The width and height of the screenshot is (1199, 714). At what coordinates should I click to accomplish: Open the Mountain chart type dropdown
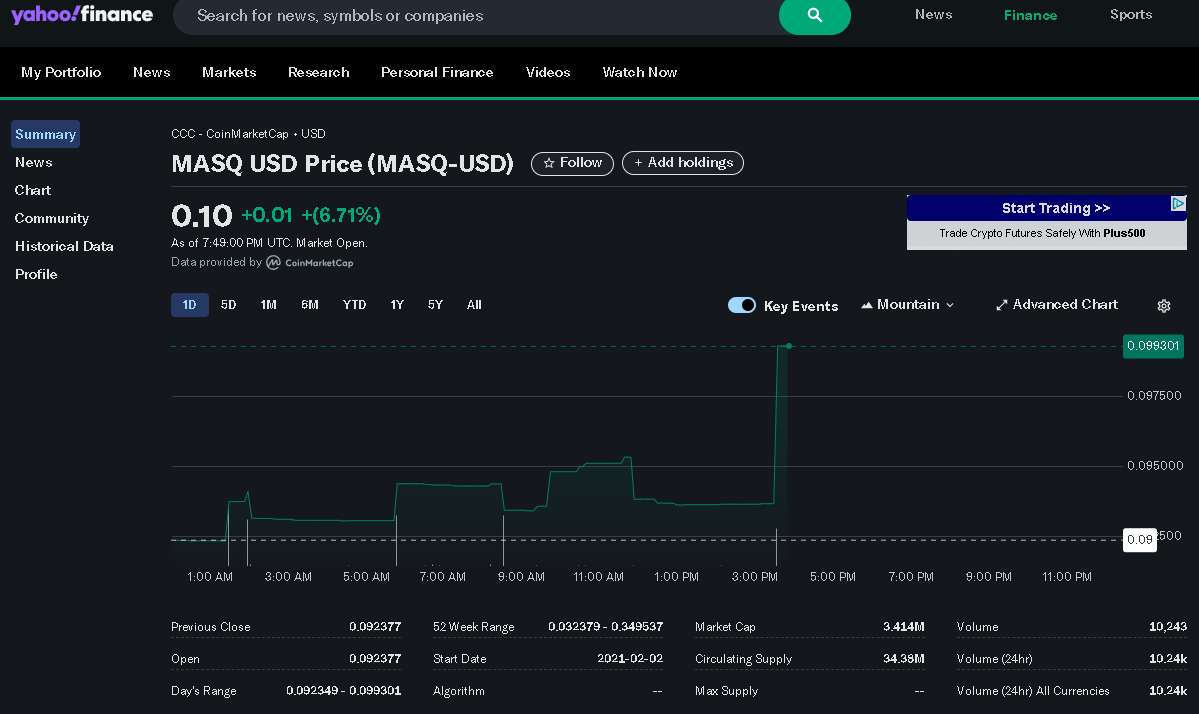coord(908,304)
